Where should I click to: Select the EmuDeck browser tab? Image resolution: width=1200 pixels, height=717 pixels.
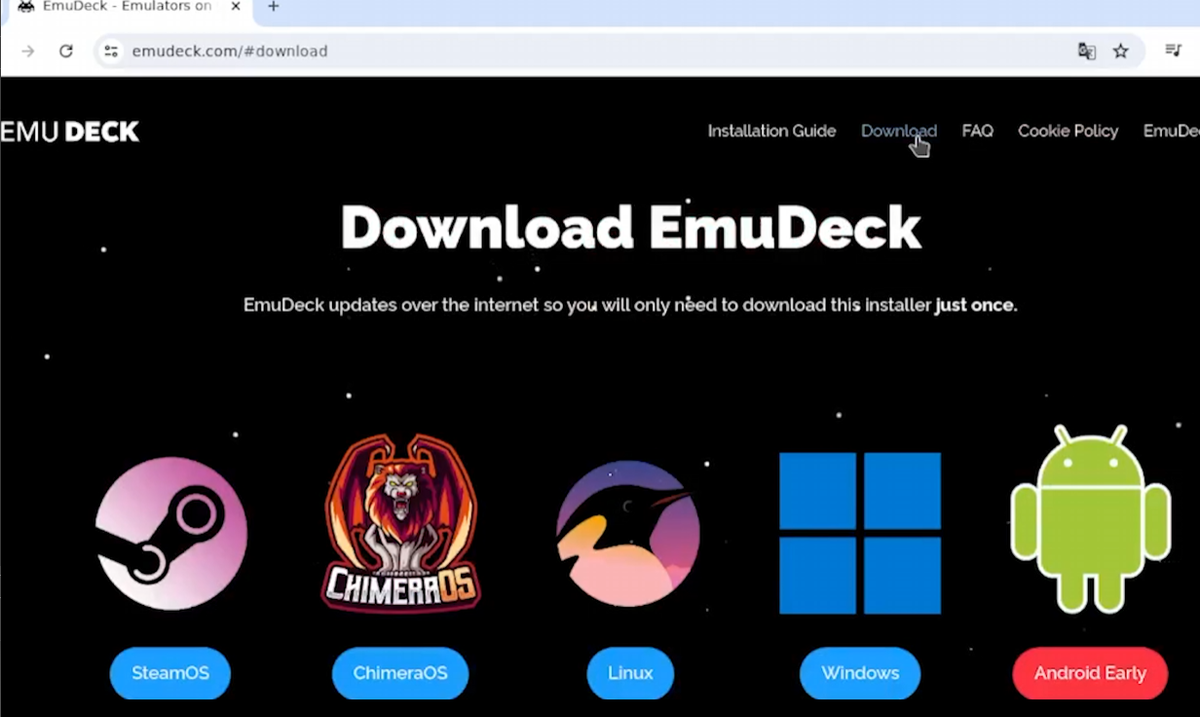pyautogui.click(x=125, y=7)
